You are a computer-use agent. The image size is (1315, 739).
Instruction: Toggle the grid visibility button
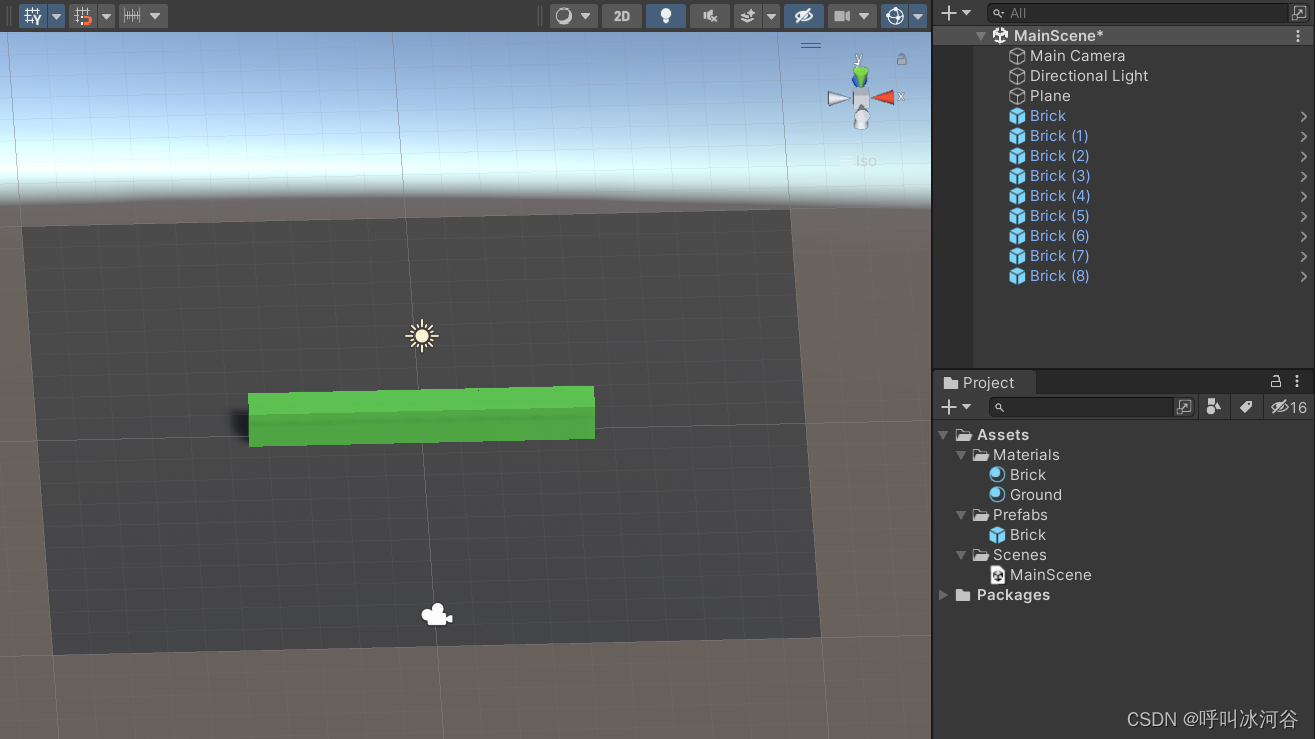pyautogui.click(x=33, y=16)
